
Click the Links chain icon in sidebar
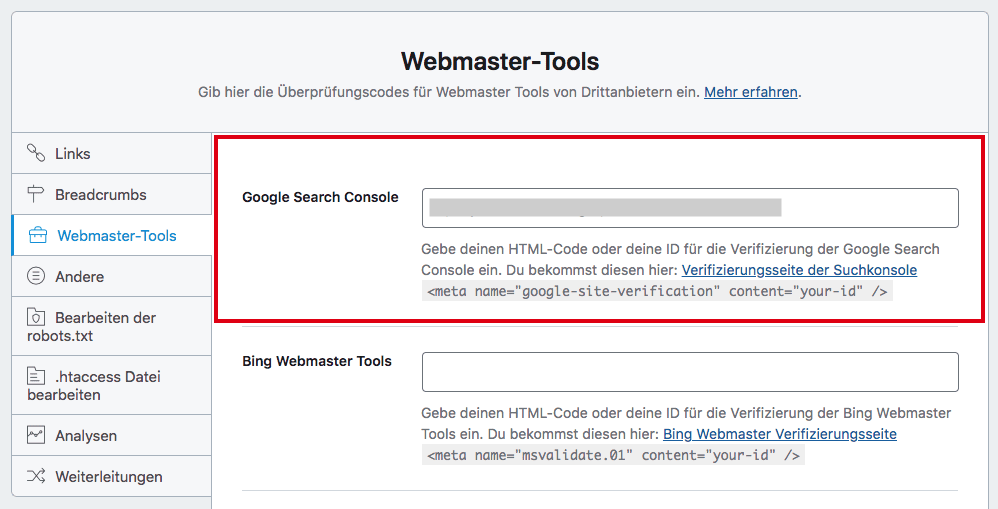[x=36, y=153]
